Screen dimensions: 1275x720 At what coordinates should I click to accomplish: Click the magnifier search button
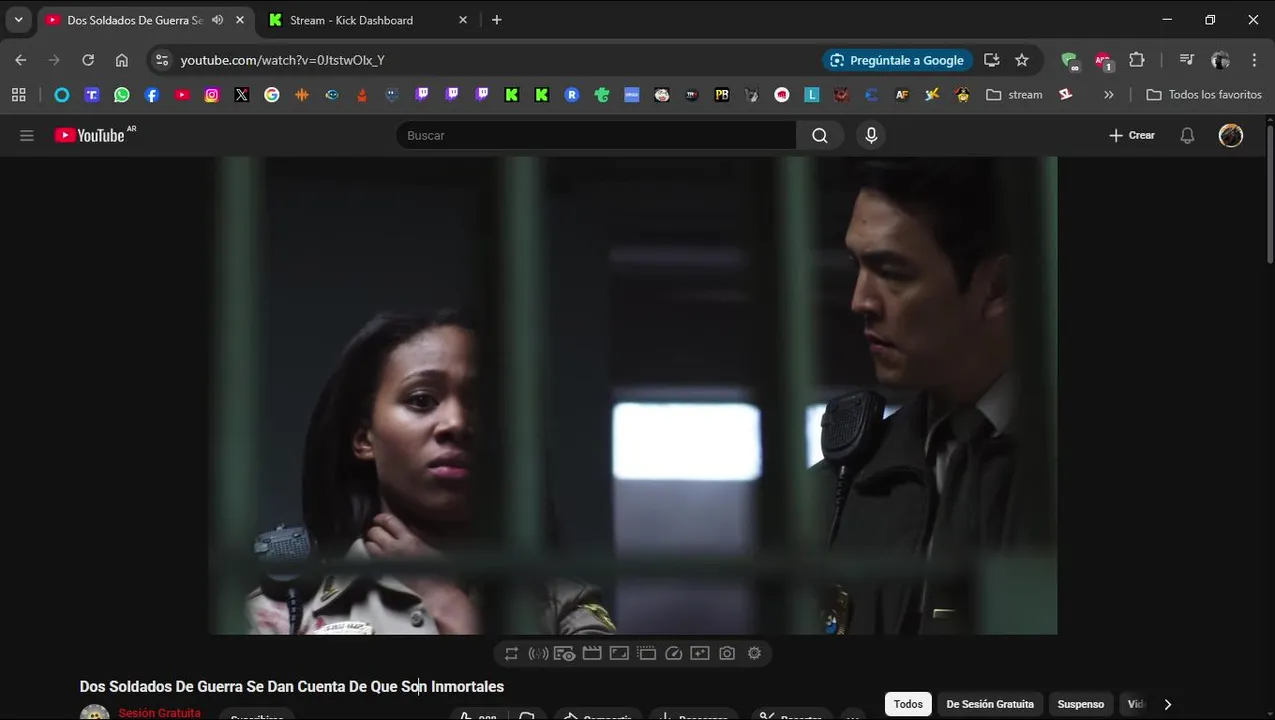tap(820, 135)
